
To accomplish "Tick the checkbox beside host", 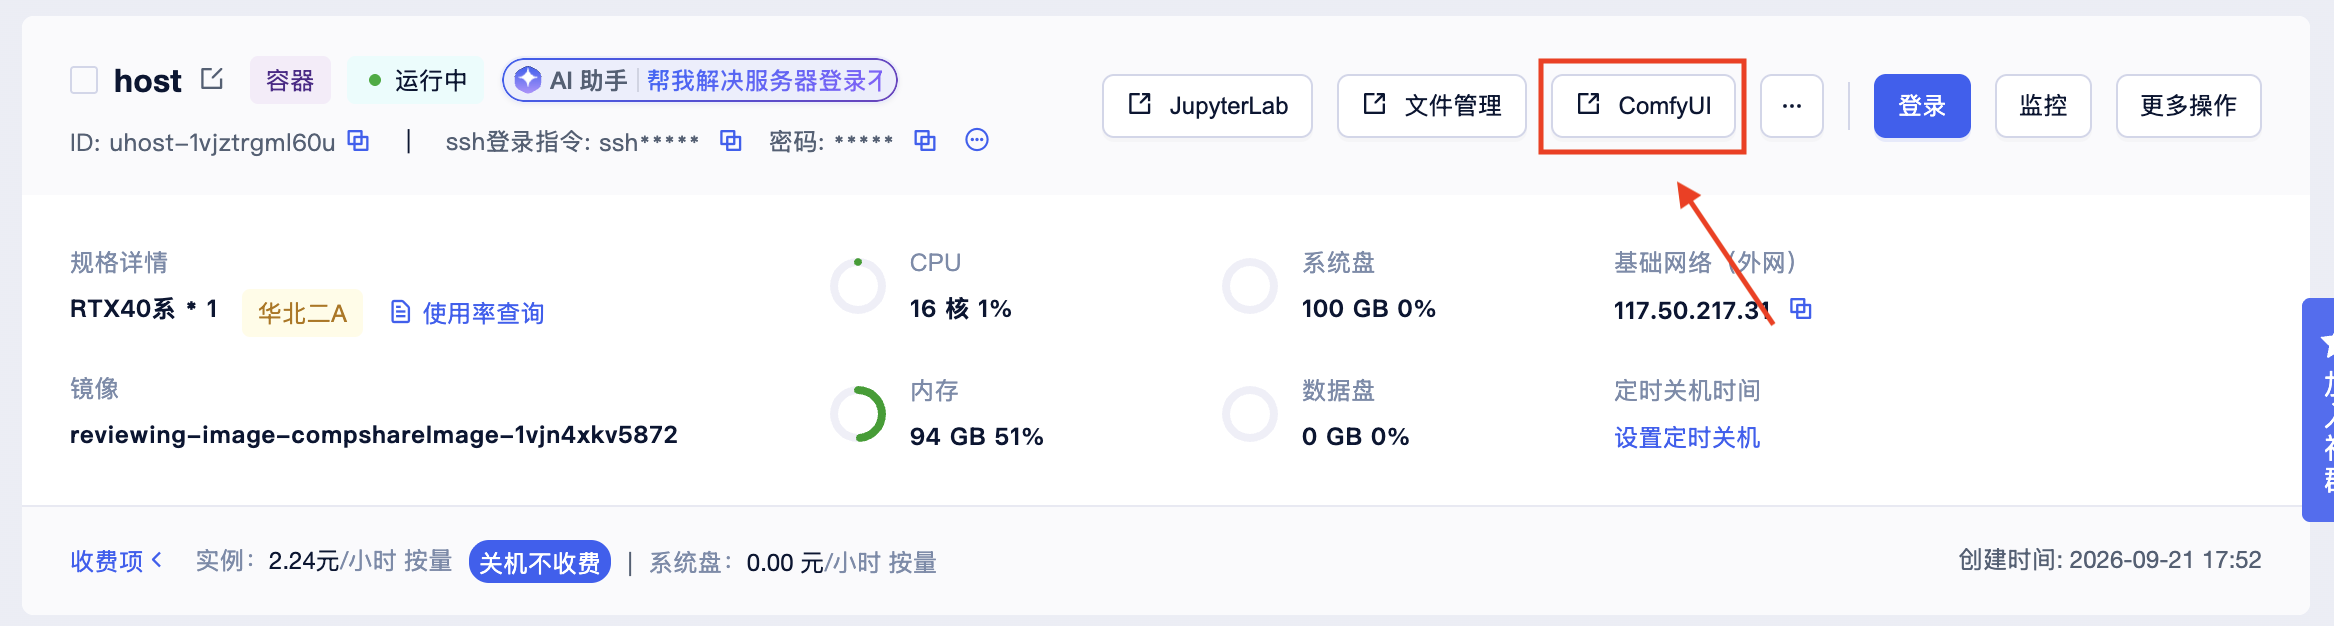I will 84,80.
